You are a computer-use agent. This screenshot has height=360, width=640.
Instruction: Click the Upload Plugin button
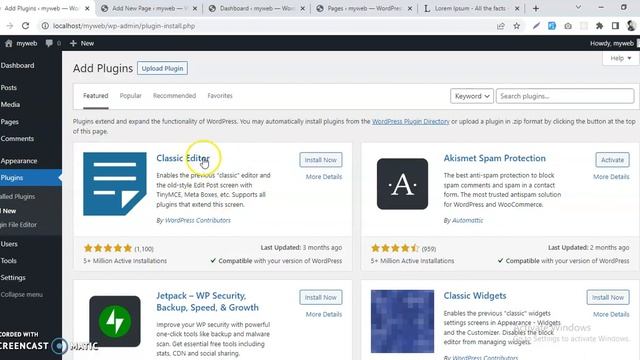162,68
